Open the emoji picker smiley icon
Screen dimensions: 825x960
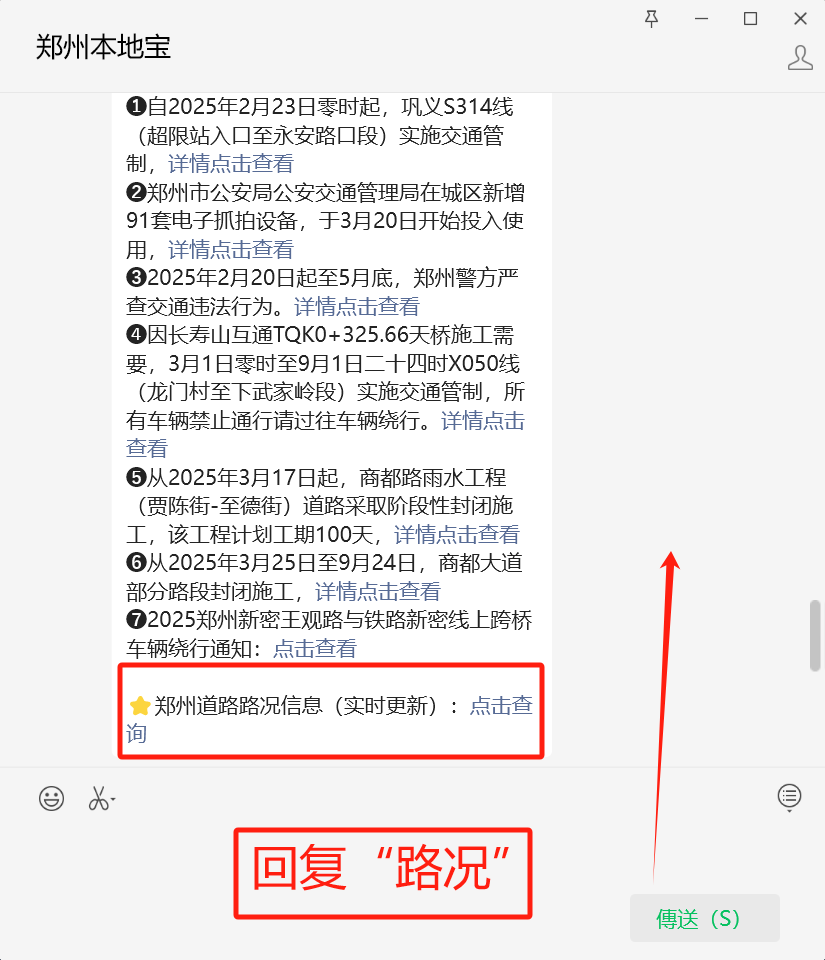click(x=51, y=798)
